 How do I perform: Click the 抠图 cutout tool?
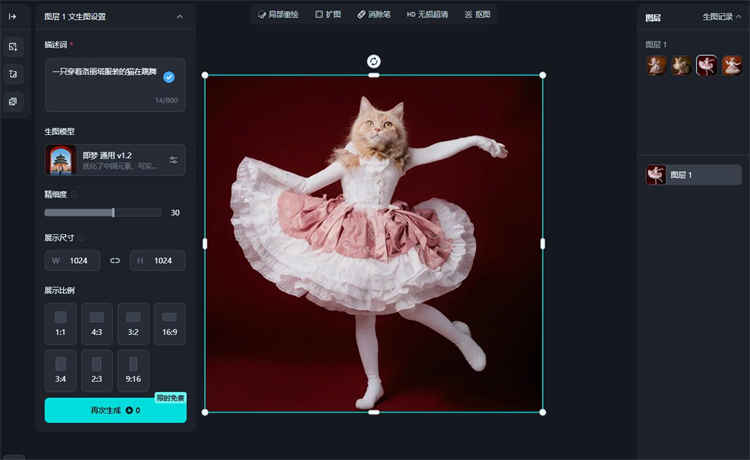click(477, 14)
